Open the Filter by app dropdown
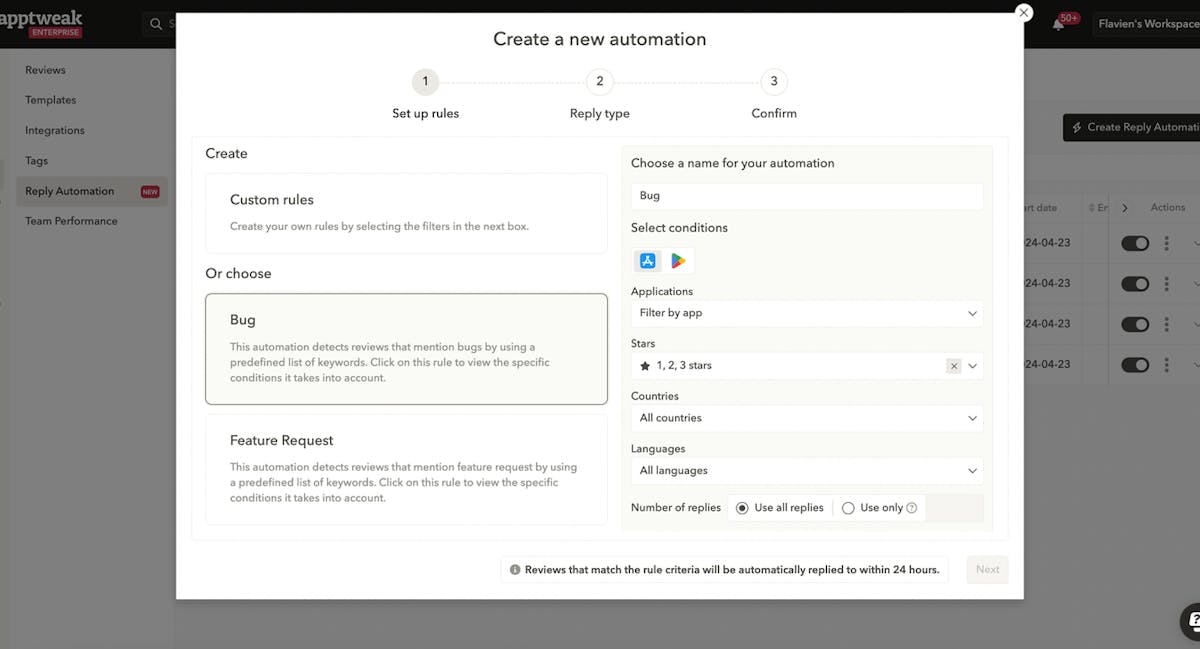Screen dimensions: 1200x649 point(807,313)
